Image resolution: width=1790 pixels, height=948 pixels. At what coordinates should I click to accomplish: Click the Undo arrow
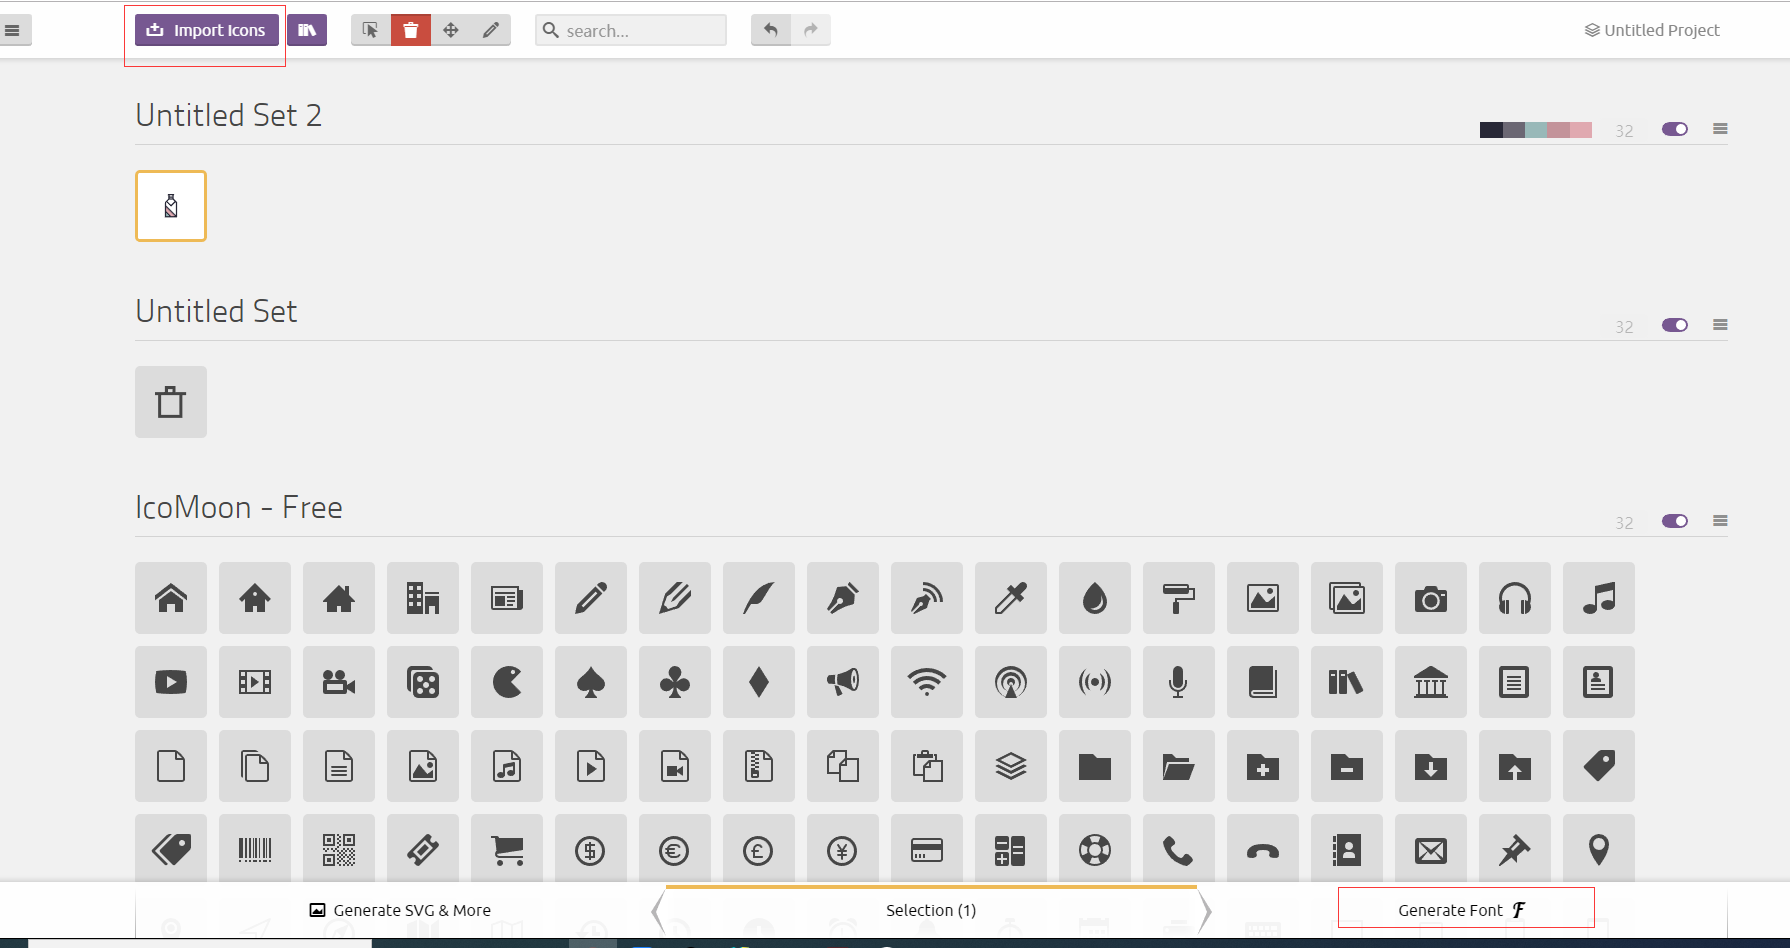point(771,30)
